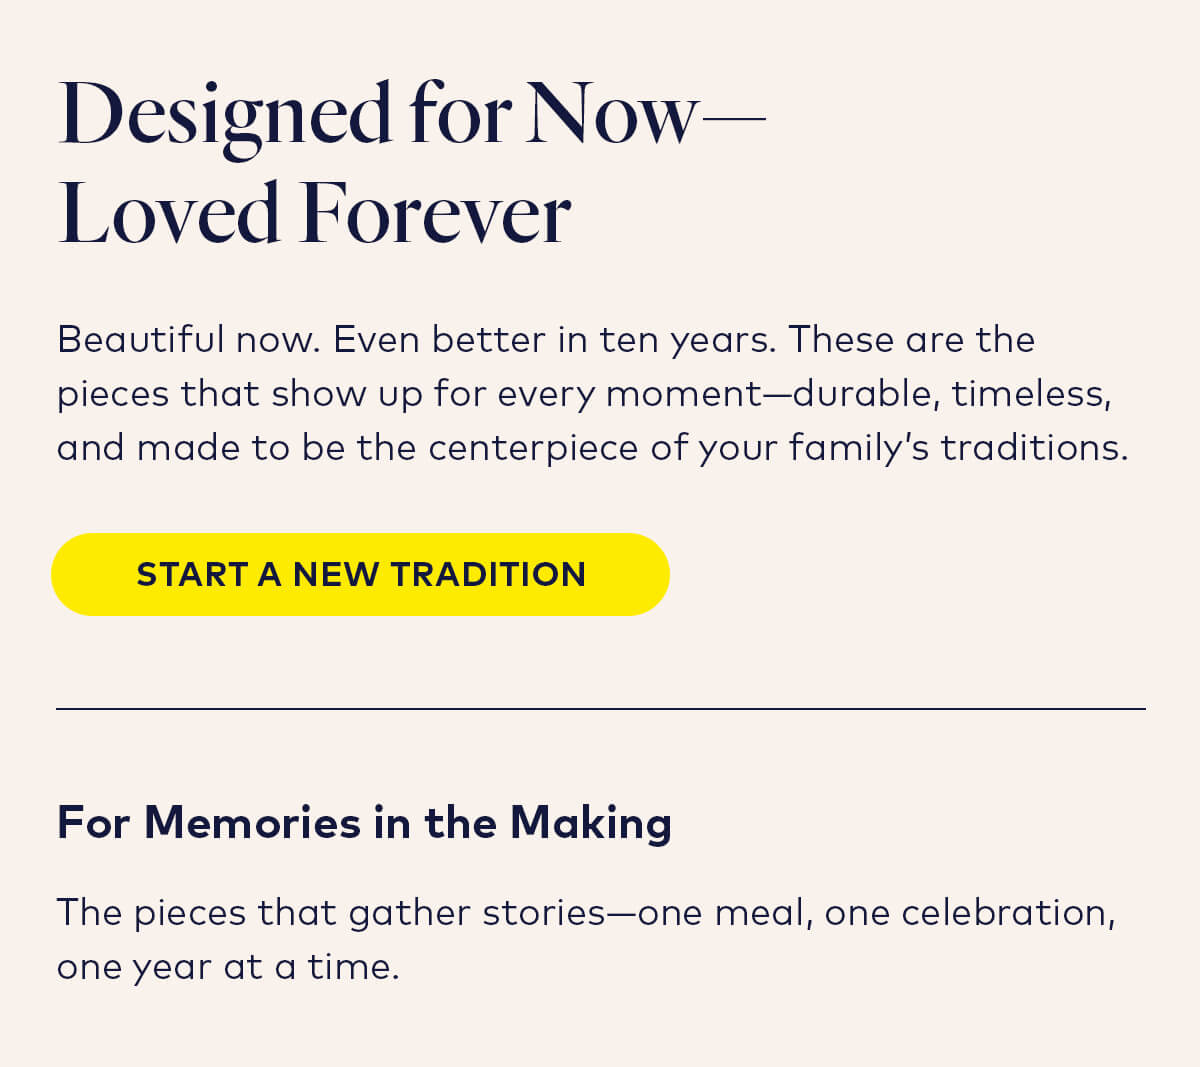Click the phrase Loved Forever in the headline
The image size is (1200, 1067).
point(315,211)
